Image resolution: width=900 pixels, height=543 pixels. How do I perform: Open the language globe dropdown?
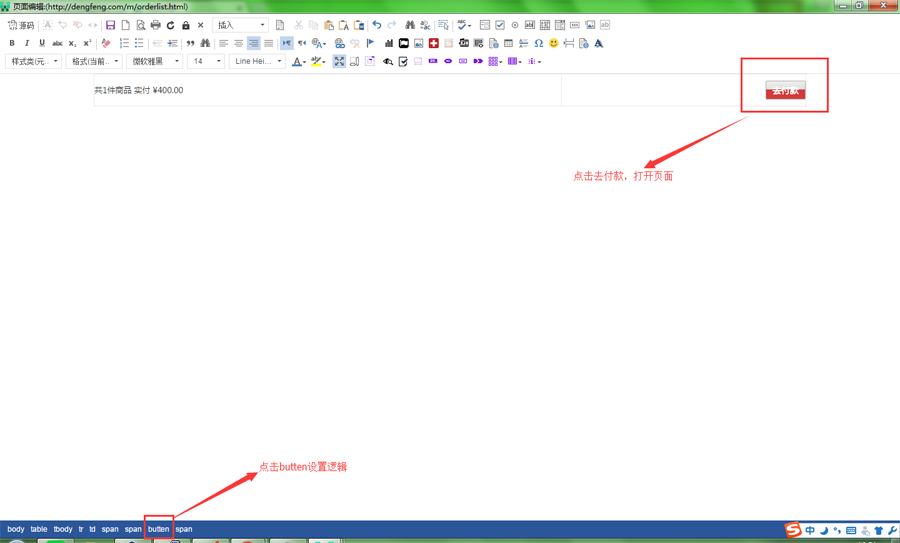[319, 43]
